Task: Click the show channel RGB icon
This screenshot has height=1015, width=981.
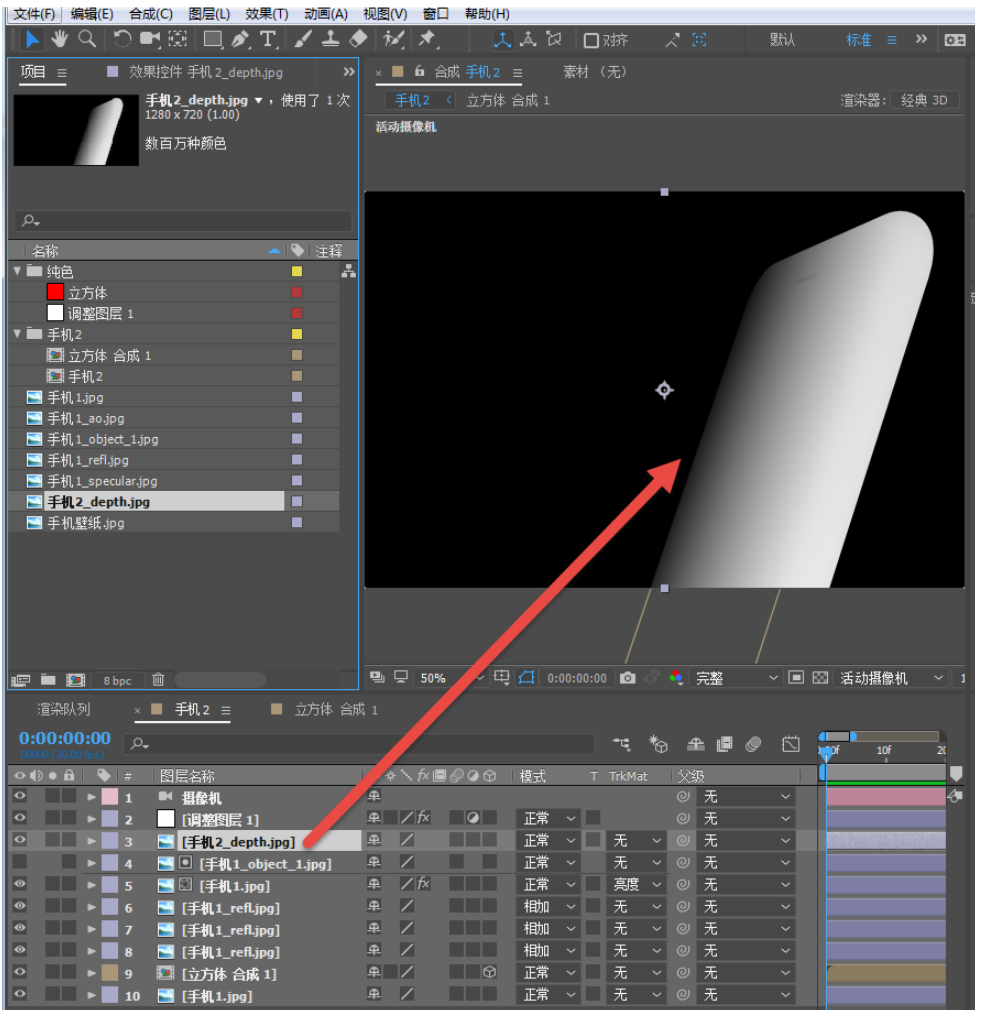Action: tap(676, 678)
